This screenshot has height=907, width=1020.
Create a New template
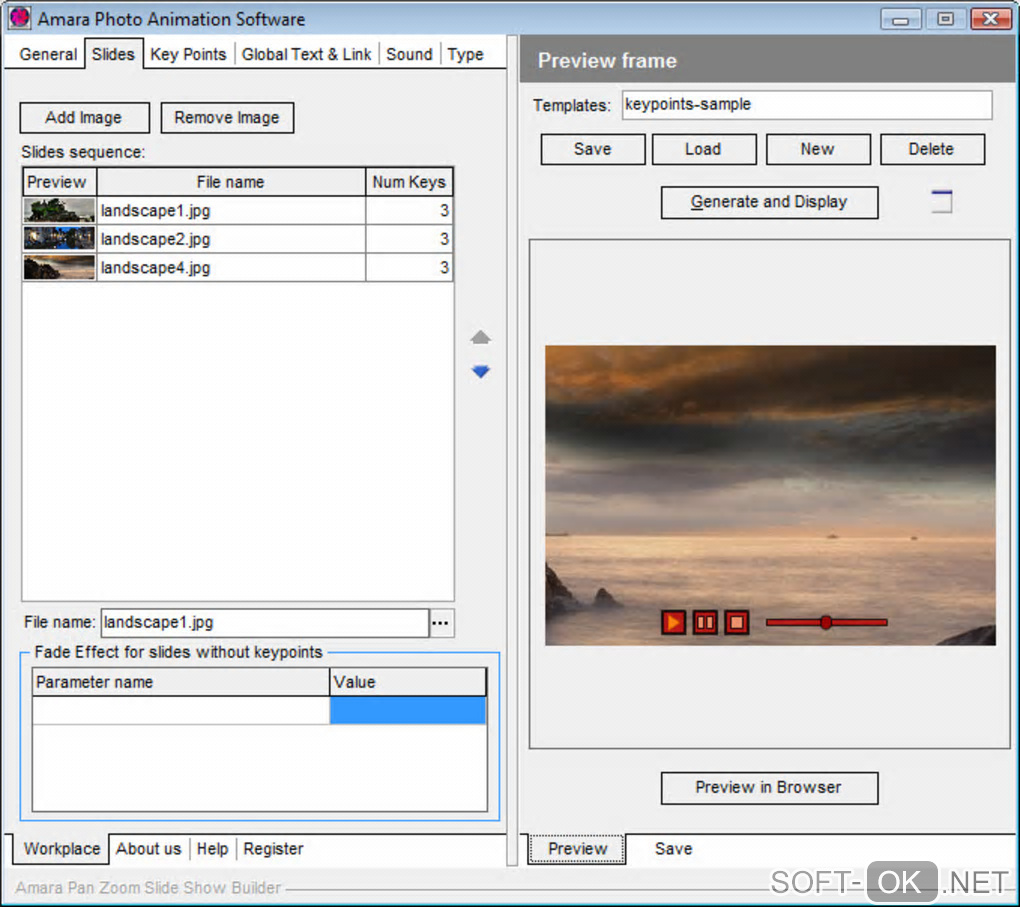click(x=818, y=149)
